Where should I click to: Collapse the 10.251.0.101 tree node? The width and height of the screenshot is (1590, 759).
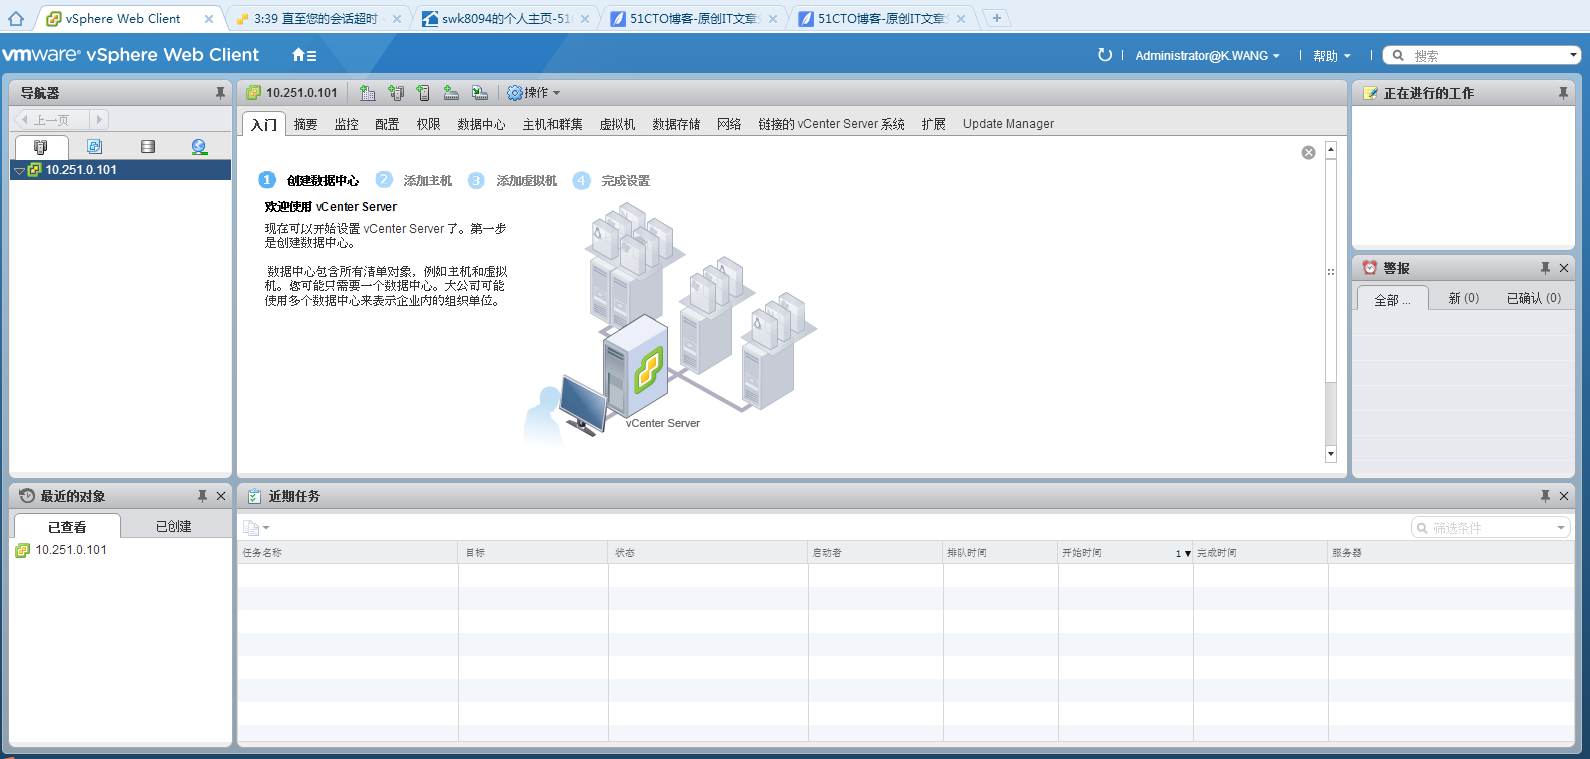(x=19, y=171)
